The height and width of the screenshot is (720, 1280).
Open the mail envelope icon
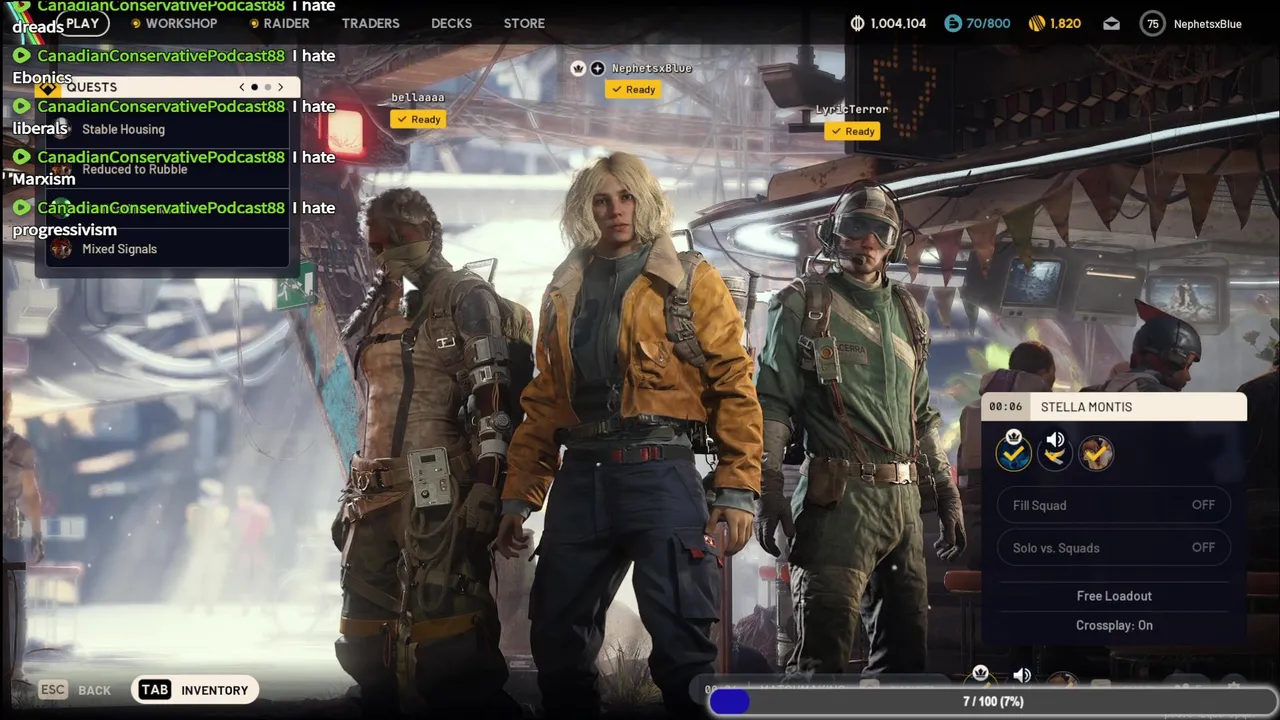coord(1111,24)
